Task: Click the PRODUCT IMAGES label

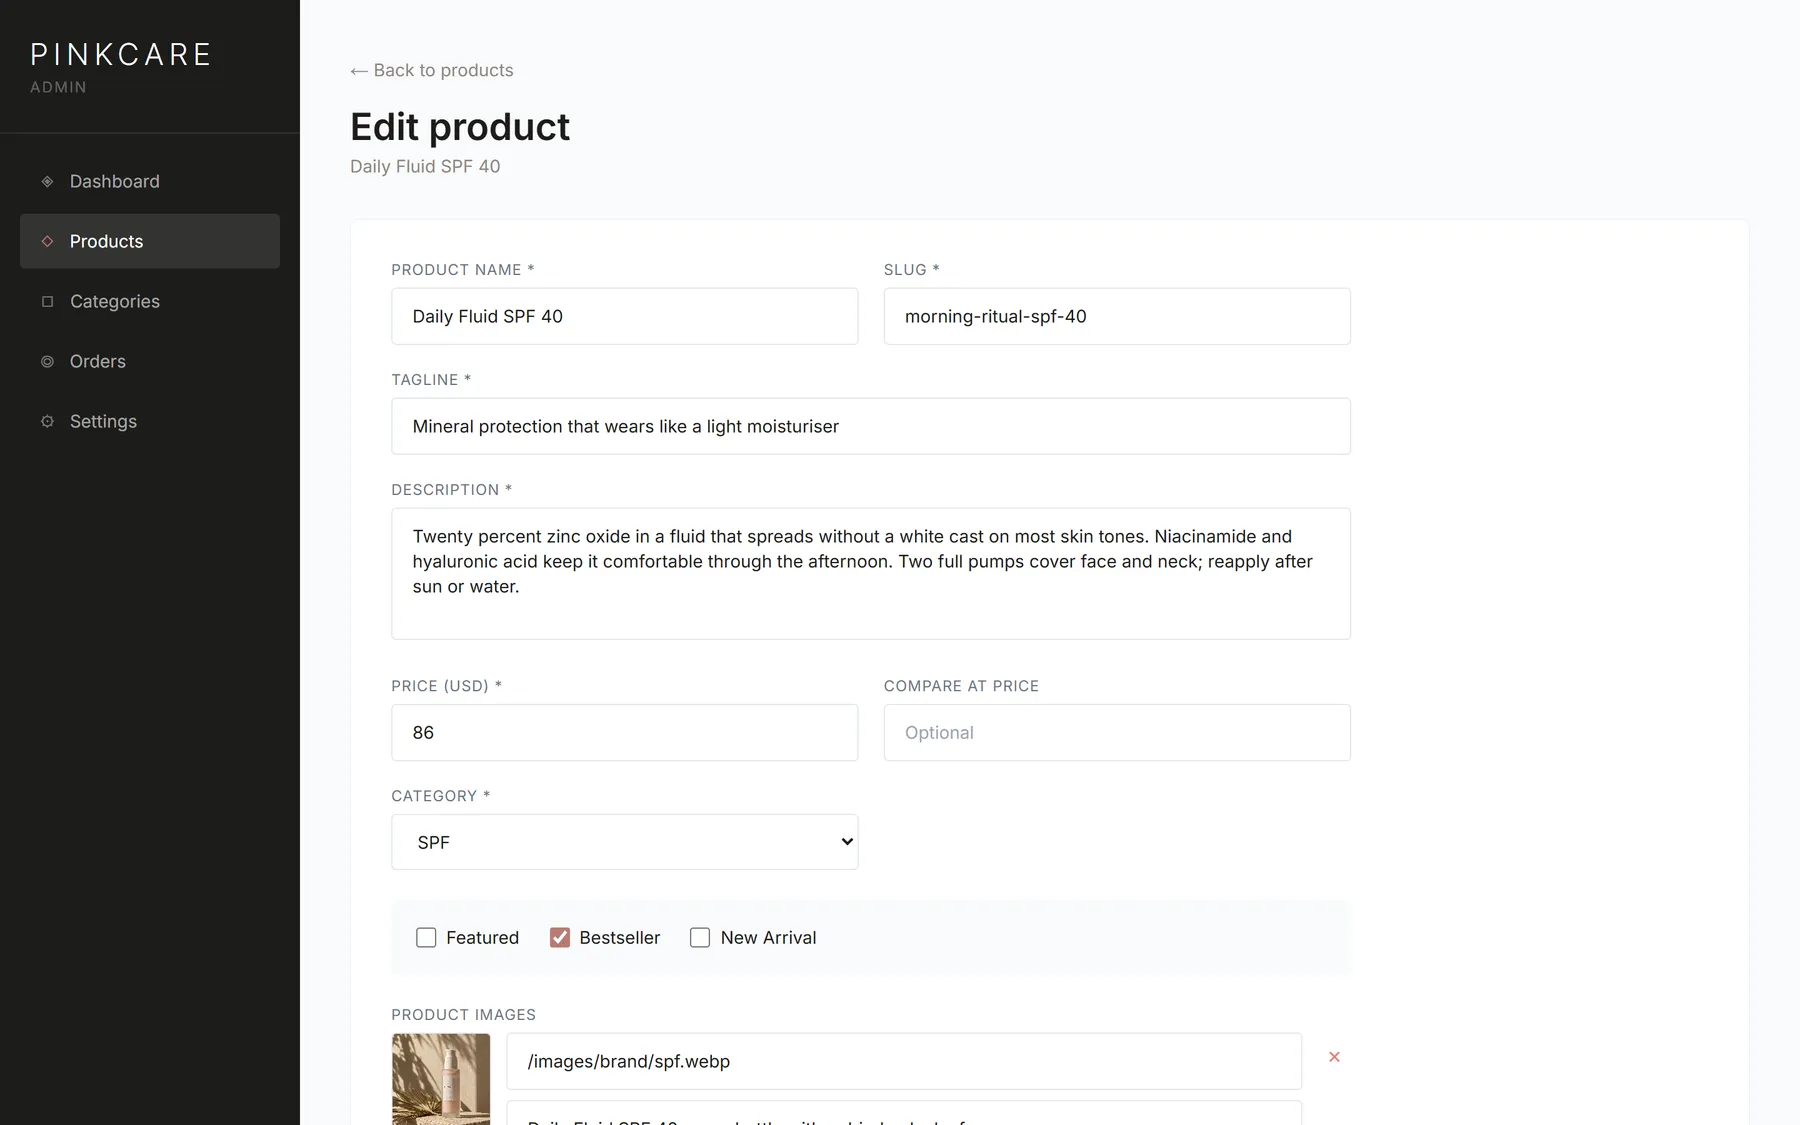Action: click(x=464, y=1014)
